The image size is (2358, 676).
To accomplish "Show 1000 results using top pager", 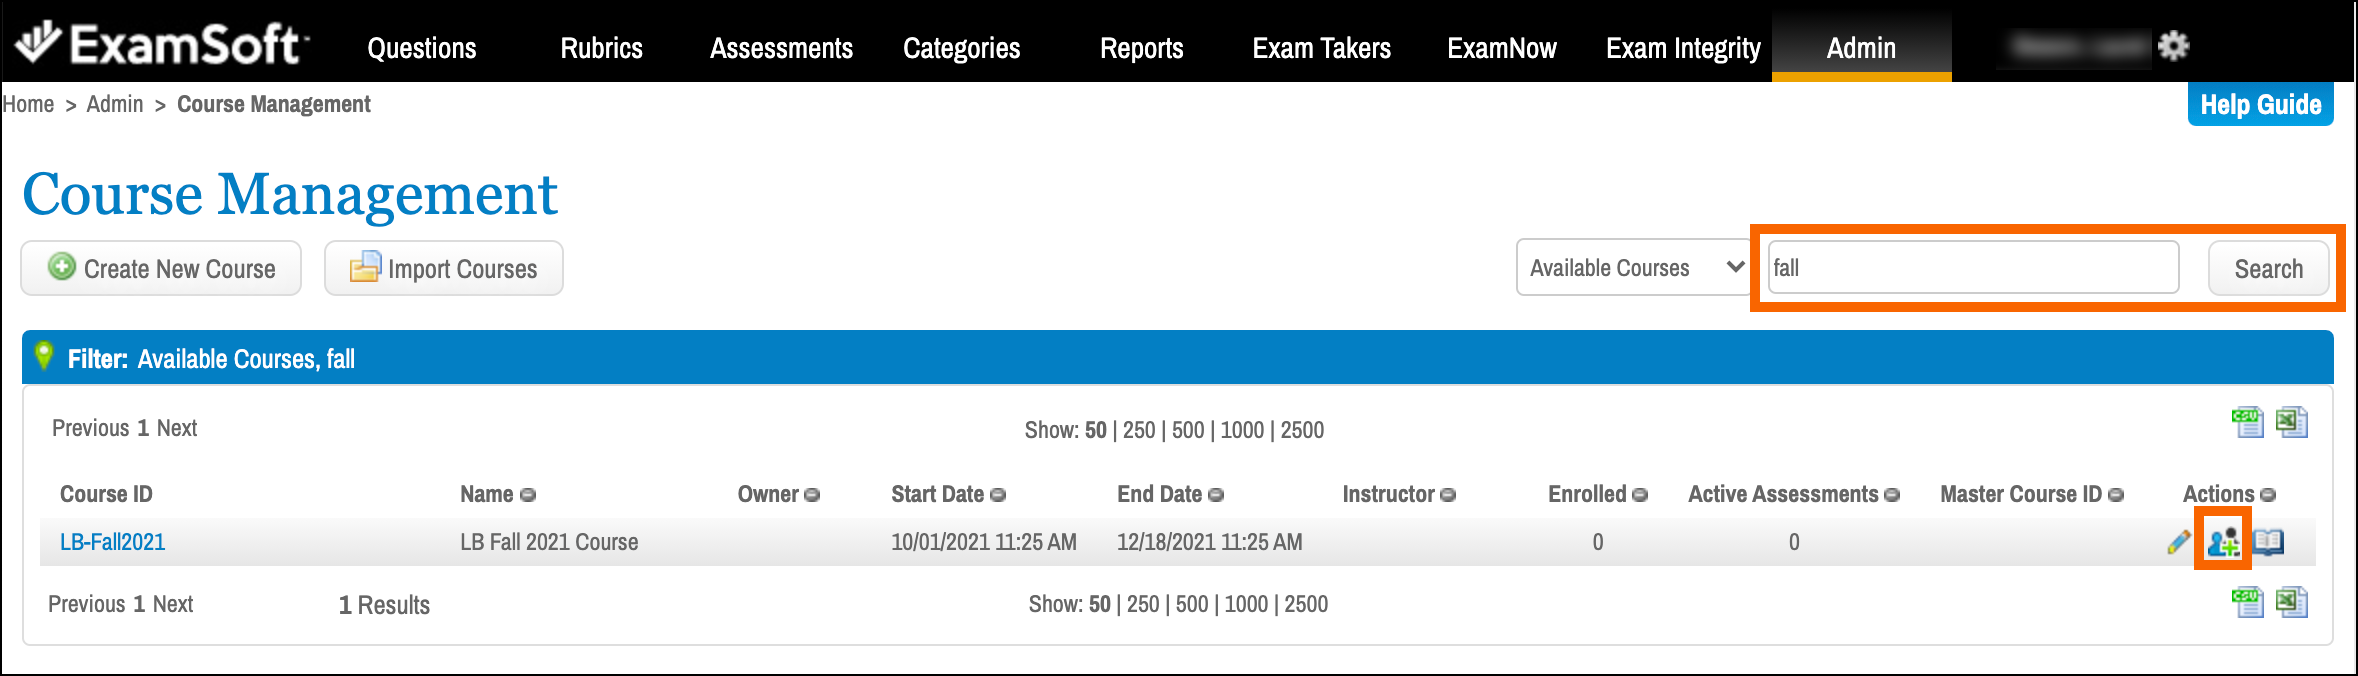I will coord(1242,430).
